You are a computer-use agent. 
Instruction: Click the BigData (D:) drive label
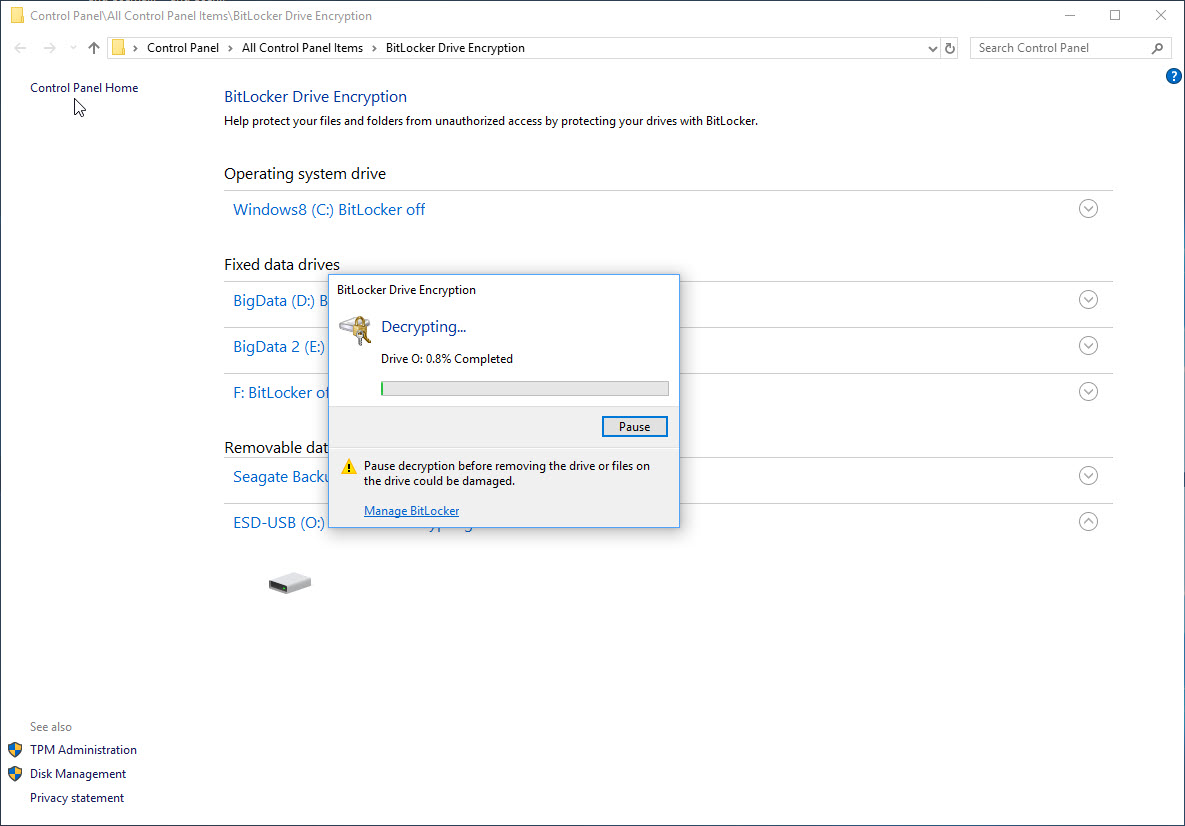(280, 301)
